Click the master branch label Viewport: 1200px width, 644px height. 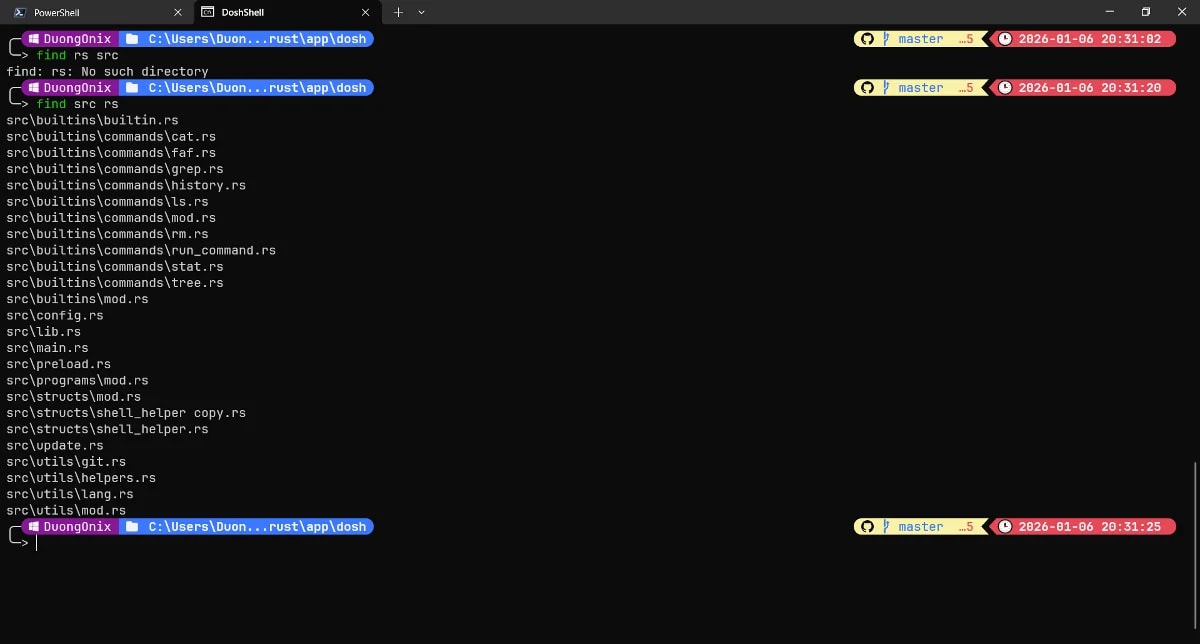coord(919,38)
